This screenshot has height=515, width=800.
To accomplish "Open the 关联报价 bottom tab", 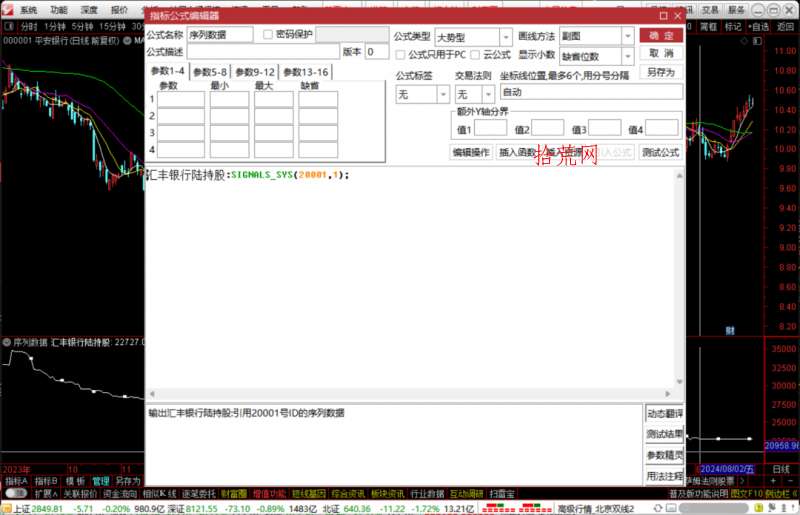I will (x=80, y=494).
